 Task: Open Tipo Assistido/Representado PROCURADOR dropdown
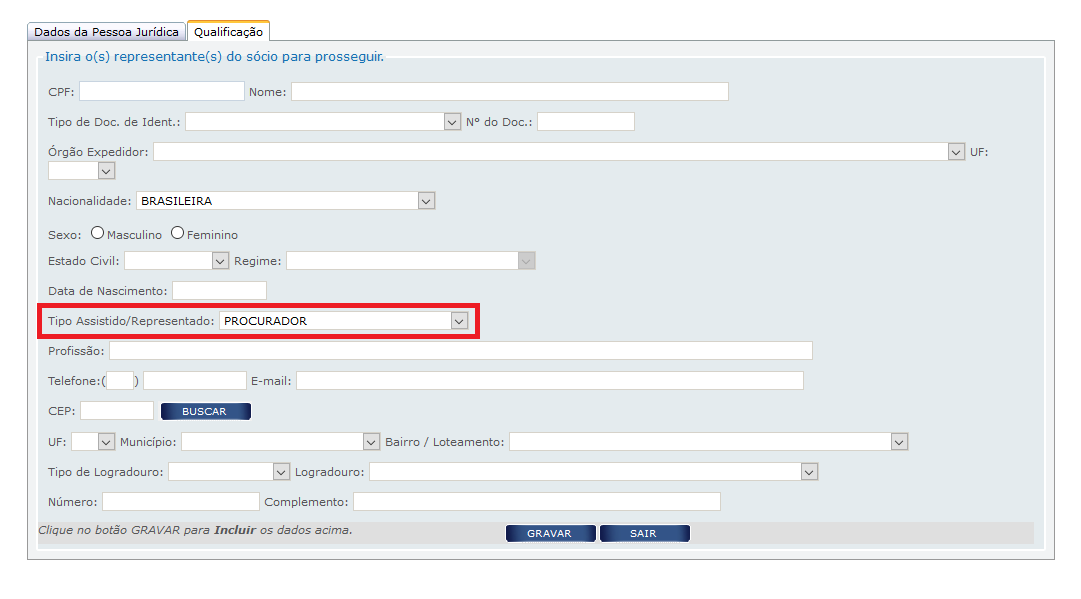click(x=344, y=321)
